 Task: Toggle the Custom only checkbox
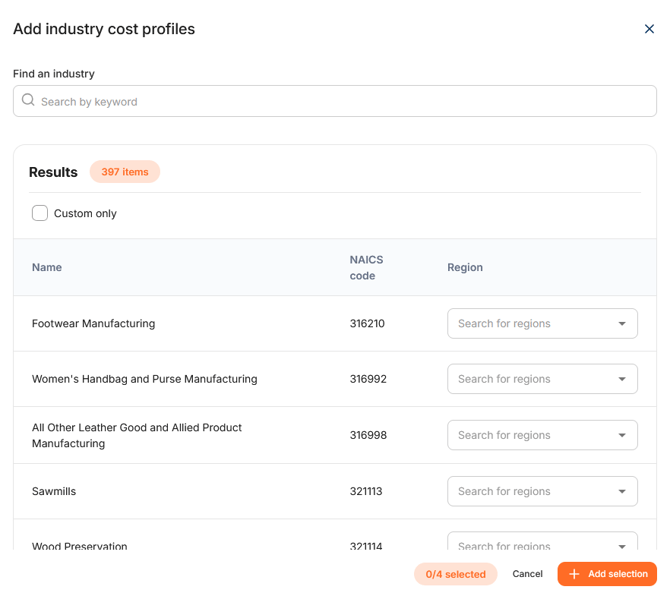pyautogui.click(x=40, y=213)
